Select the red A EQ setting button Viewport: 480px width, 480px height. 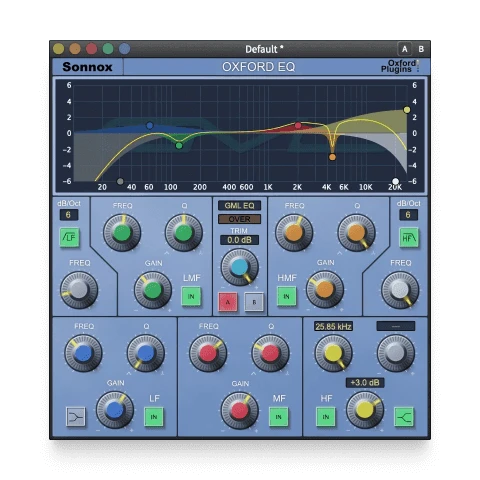point(228,302)
